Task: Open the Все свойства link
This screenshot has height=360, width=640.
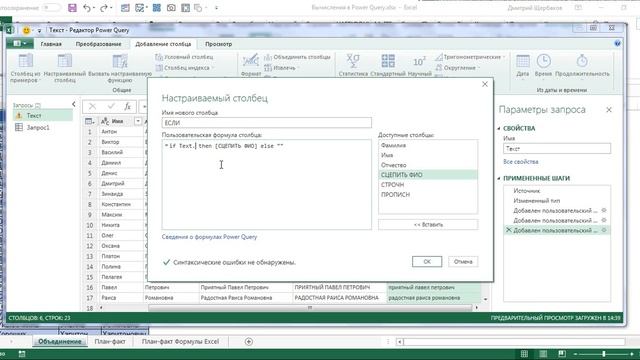Action: (521, 162)
